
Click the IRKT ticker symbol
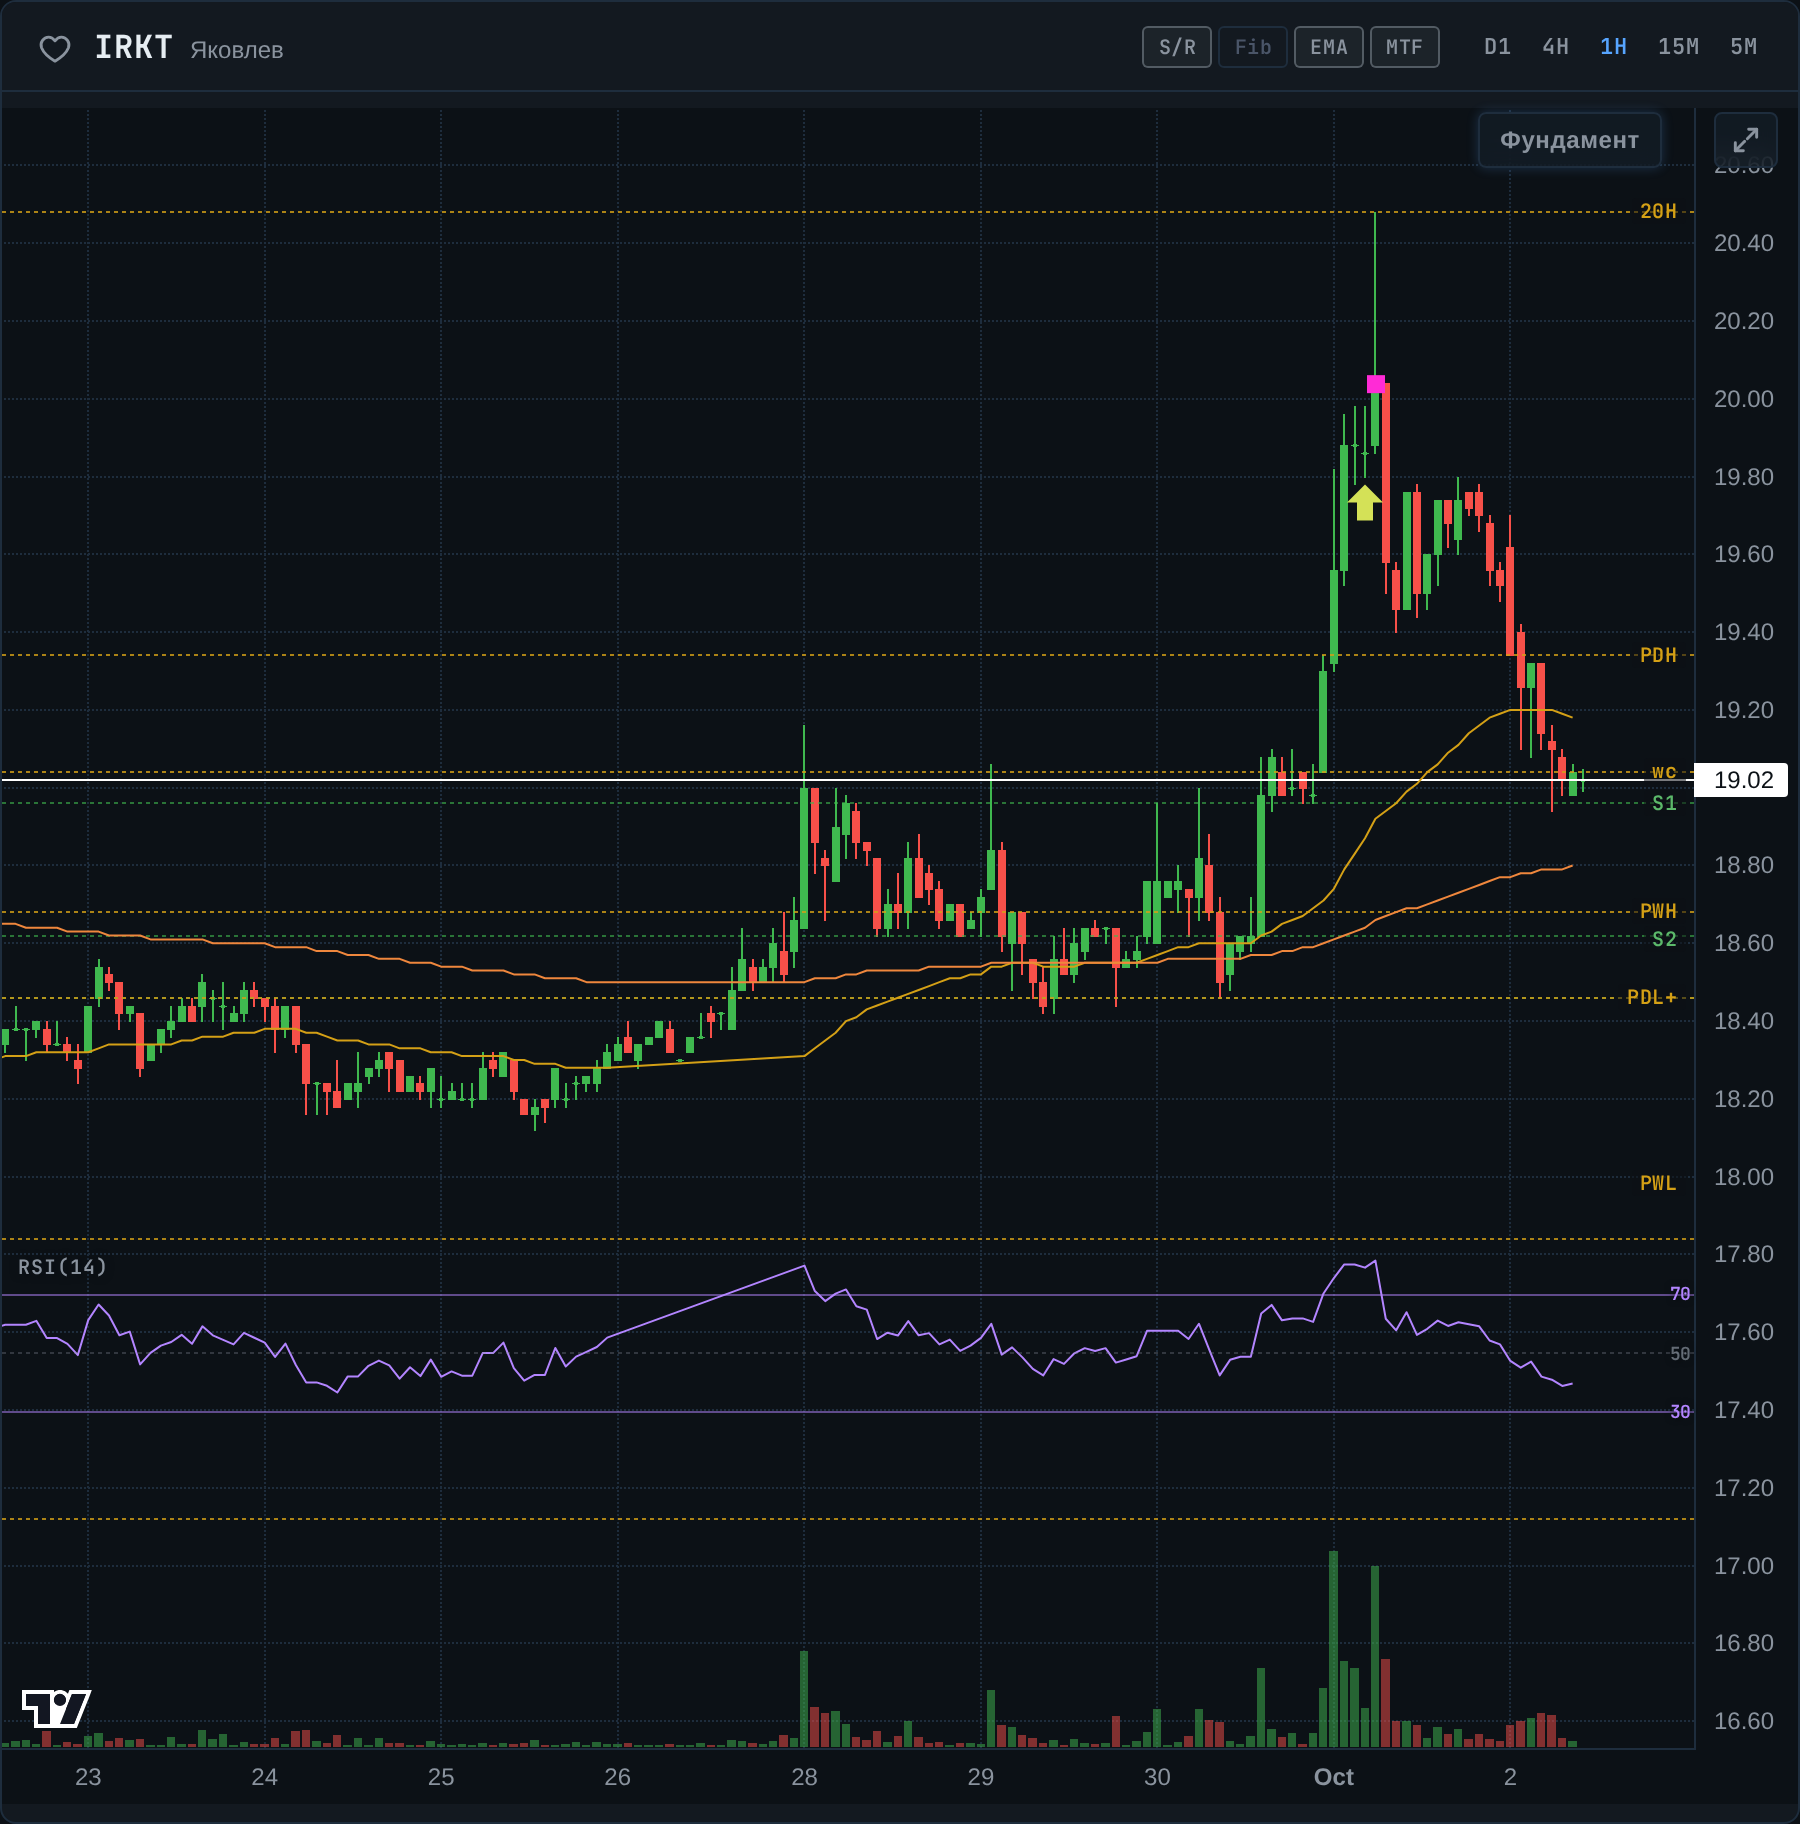[133, 47]
